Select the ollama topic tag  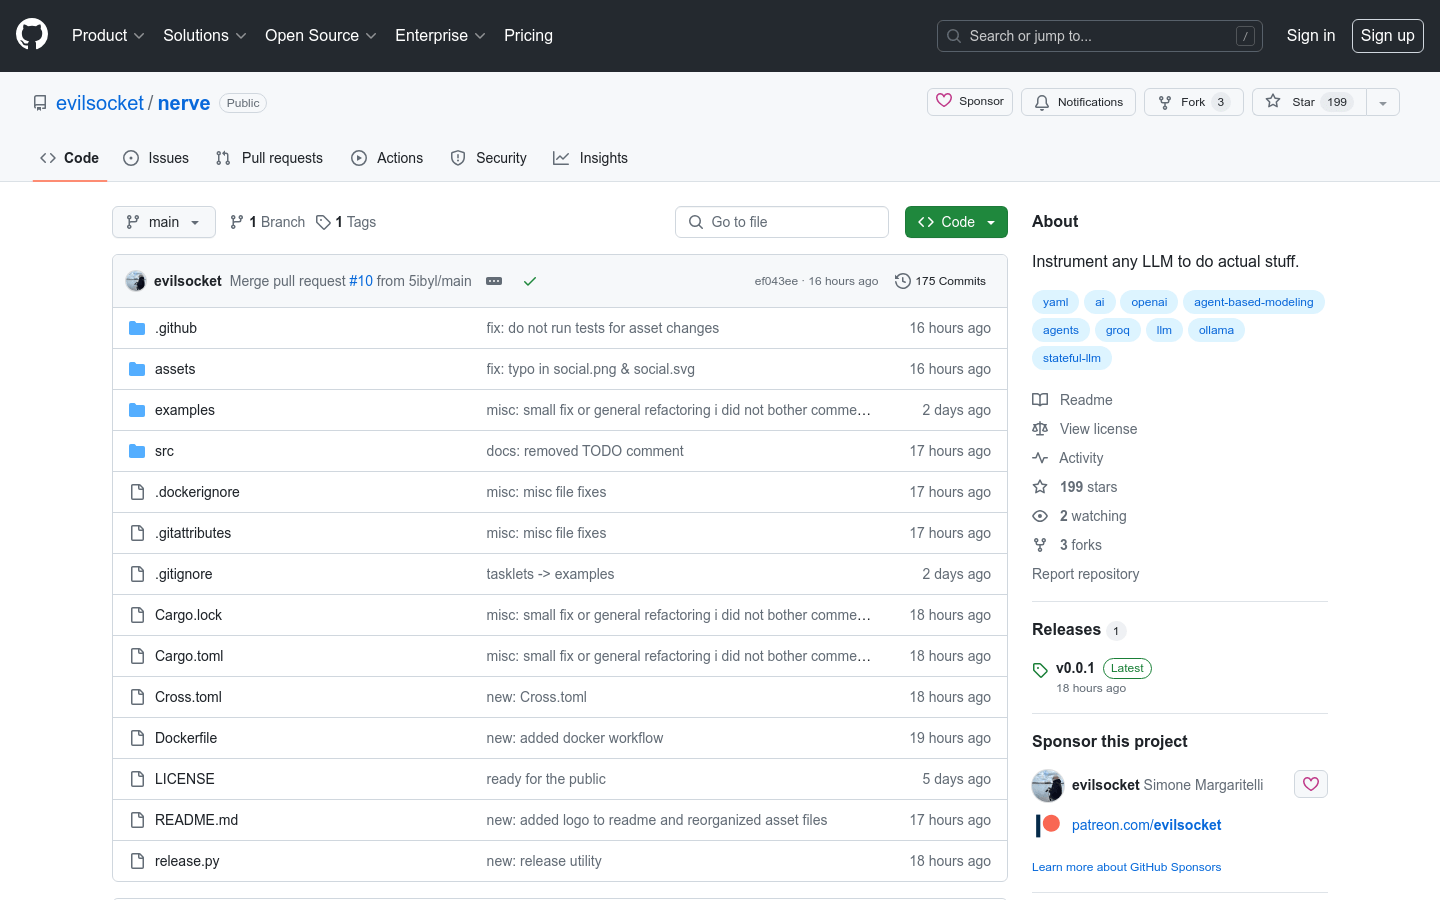point(1216,330)
